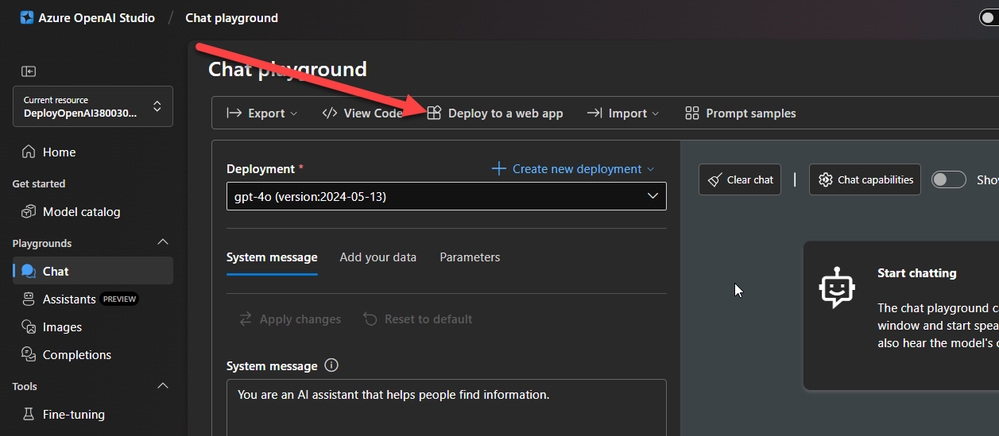Click the chatbot robot icon in Start chatting card
Viewport: 999px width, 436px height.
837,287
